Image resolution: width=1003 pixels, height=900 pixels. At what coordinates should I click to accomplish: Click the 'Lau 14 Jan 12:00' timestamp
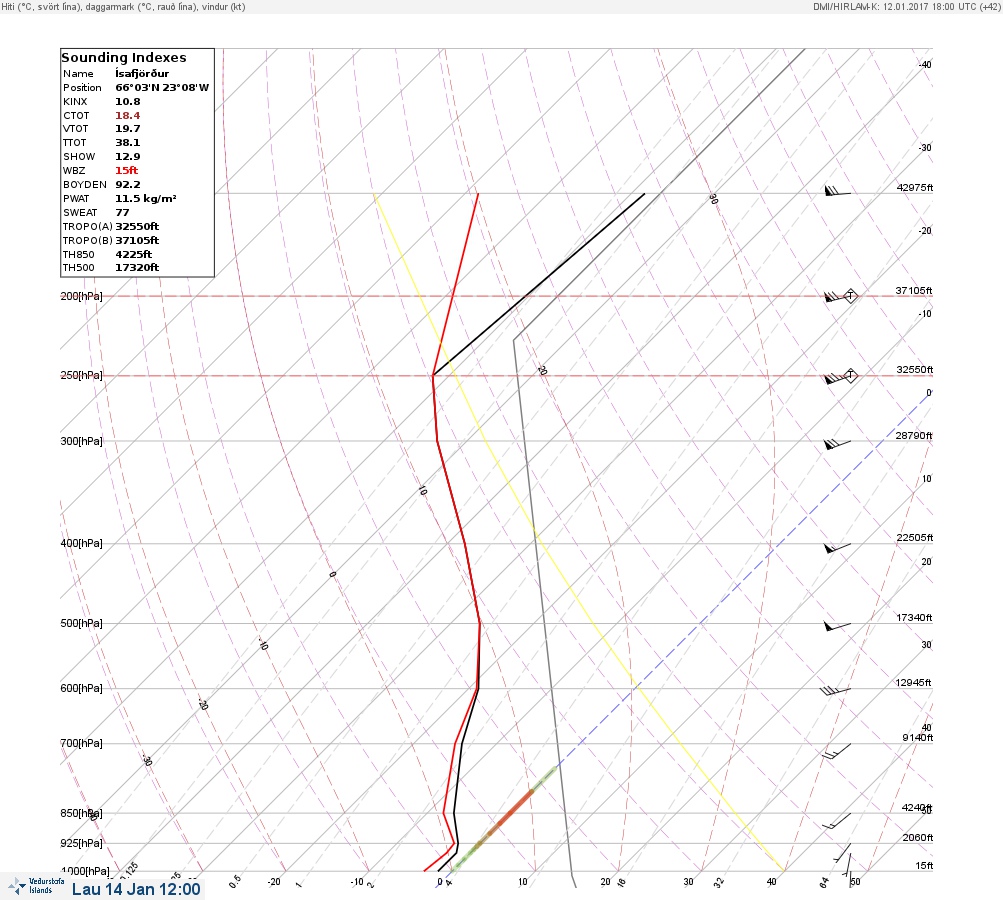[x=136, y=889]
